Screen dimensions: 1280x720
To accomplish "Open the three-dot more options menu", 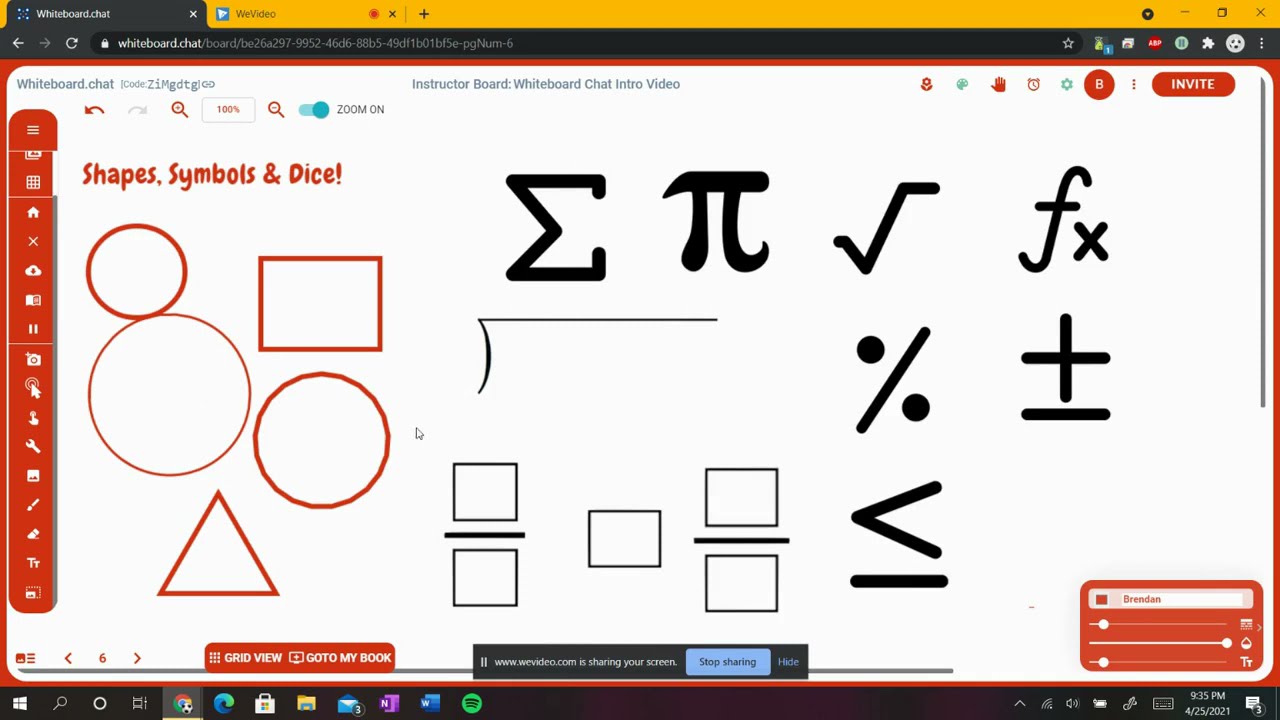I will pos(1134,84).
